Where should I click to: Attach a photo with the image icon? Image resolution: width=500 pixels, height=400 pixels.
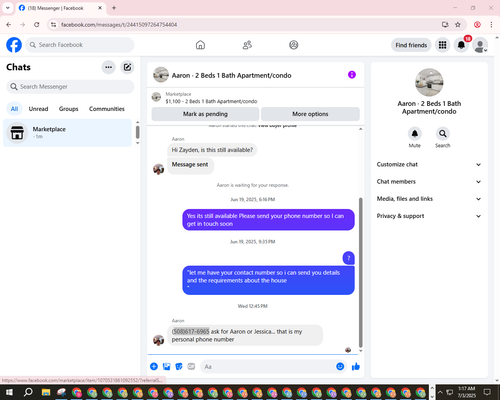(x=166, y=367)
